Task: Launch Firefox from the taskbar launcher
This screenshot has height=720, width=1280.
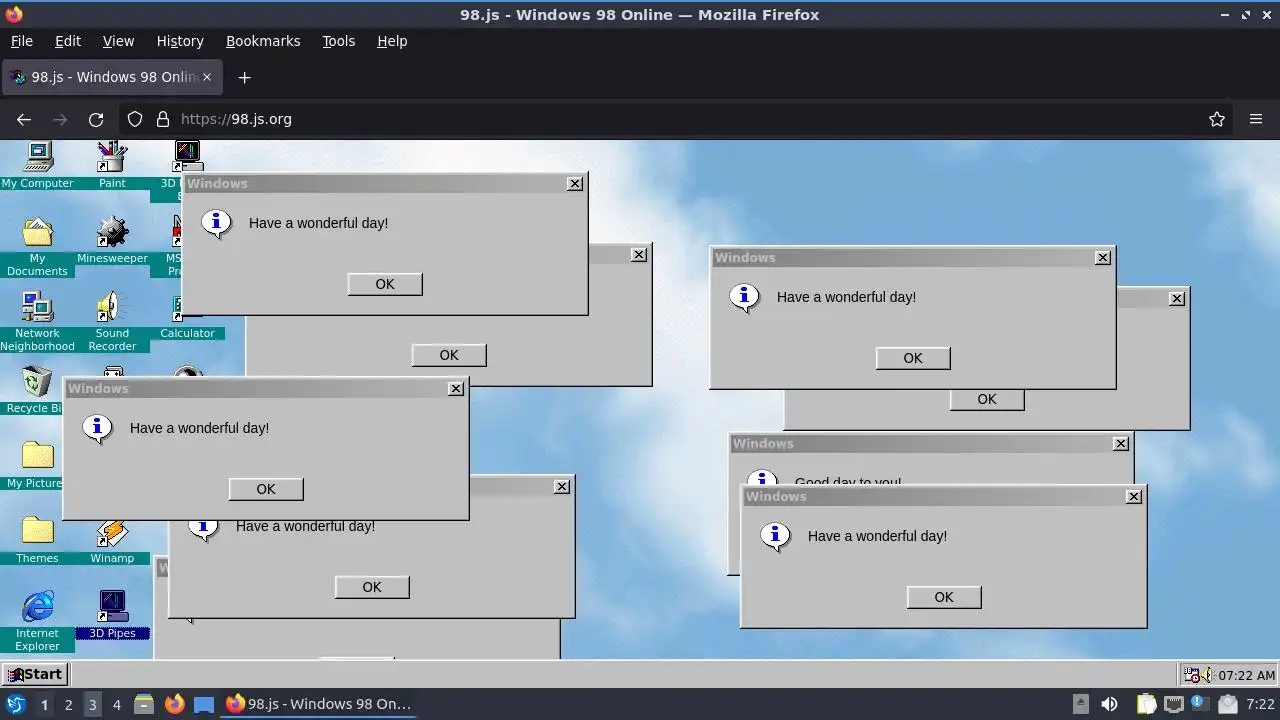Action: click(x=174, y=704)
